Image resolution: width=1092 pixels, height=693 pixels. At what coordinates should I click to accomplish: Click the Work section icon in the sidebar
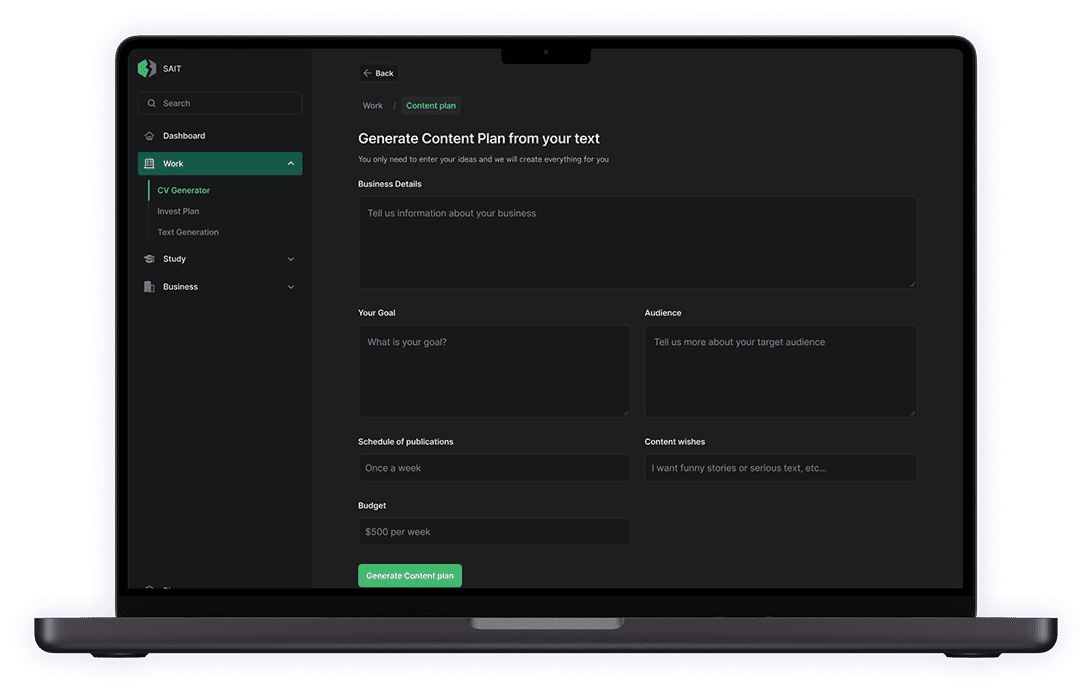149,164
